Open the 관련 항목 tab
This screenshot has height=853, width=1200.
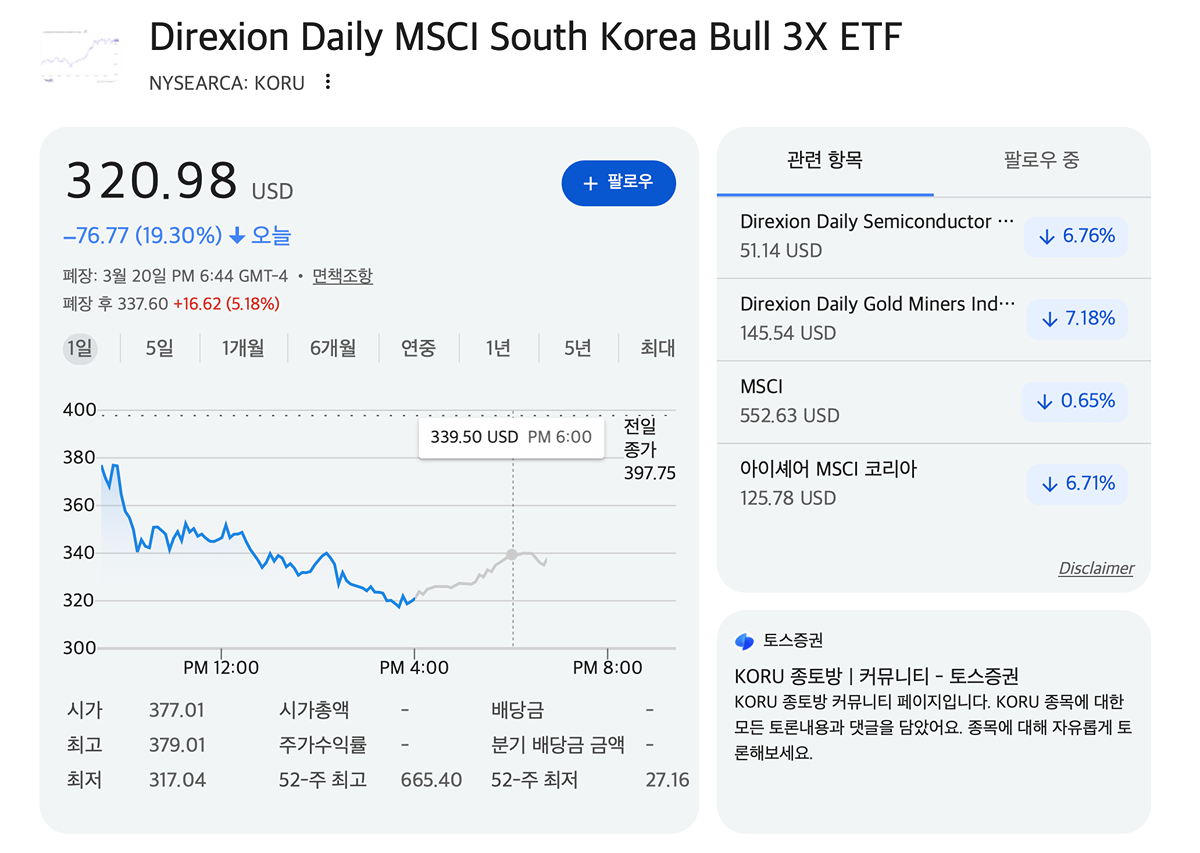pos(825,160)
